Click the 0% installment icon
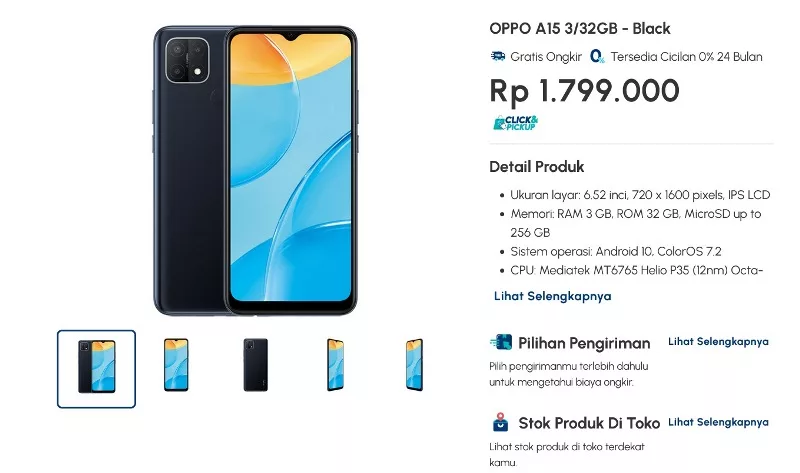This screenshot has width=800, height=473. click(x=597, y=56)
